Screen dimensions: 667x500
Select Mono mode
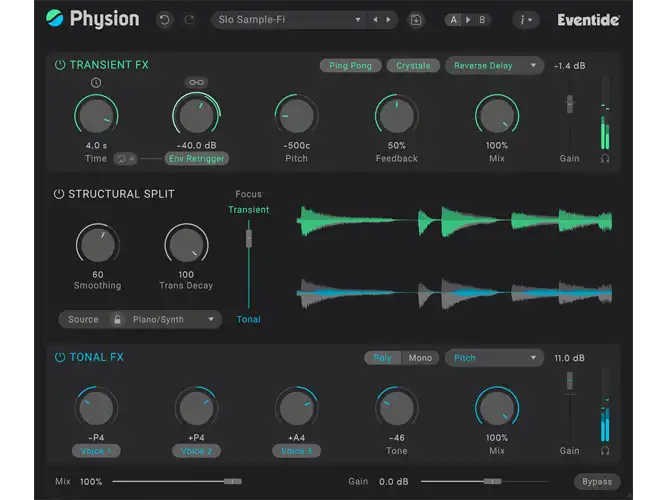coord(420,358)
